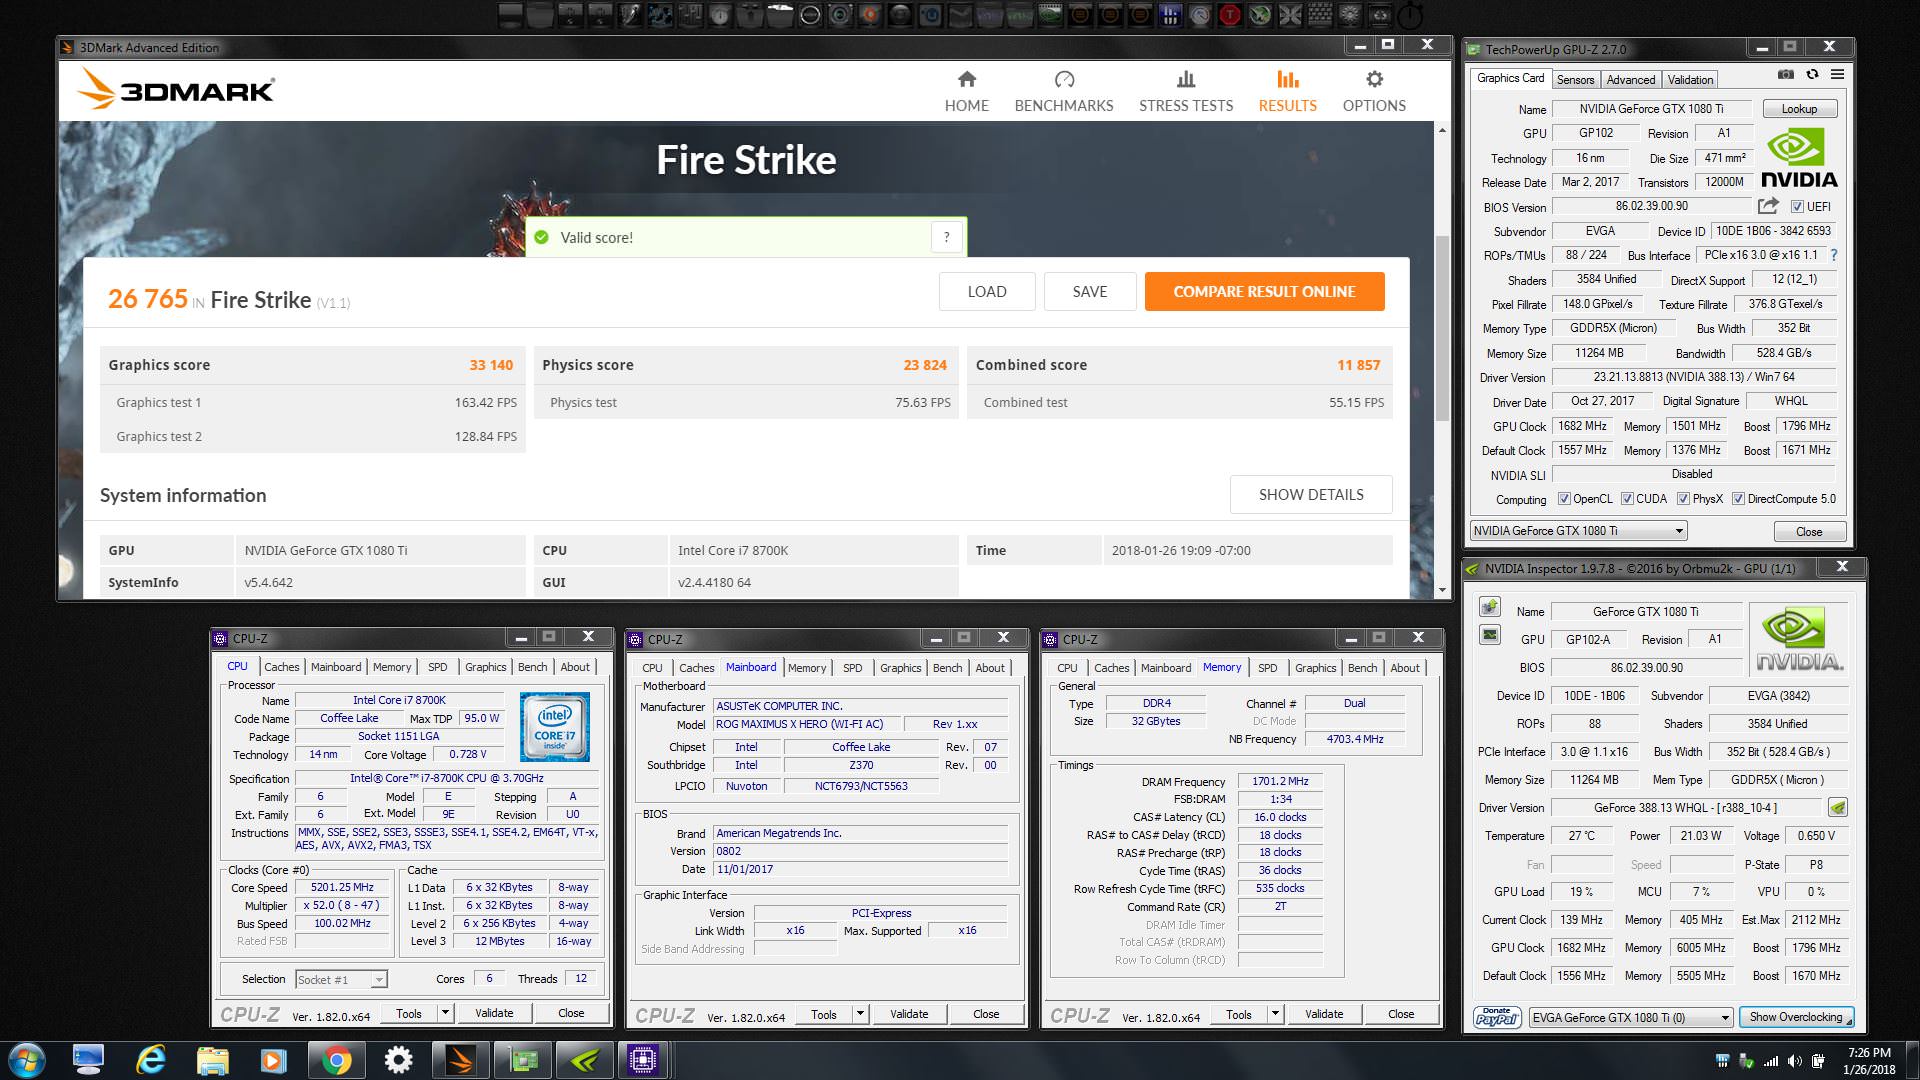Viewport: 1920px width, 1080px height.
Task: Toggle the DirectCompute 5.0 checkbox in GPU-Z
Action: pyautogui.click(x=1738, y=499)
